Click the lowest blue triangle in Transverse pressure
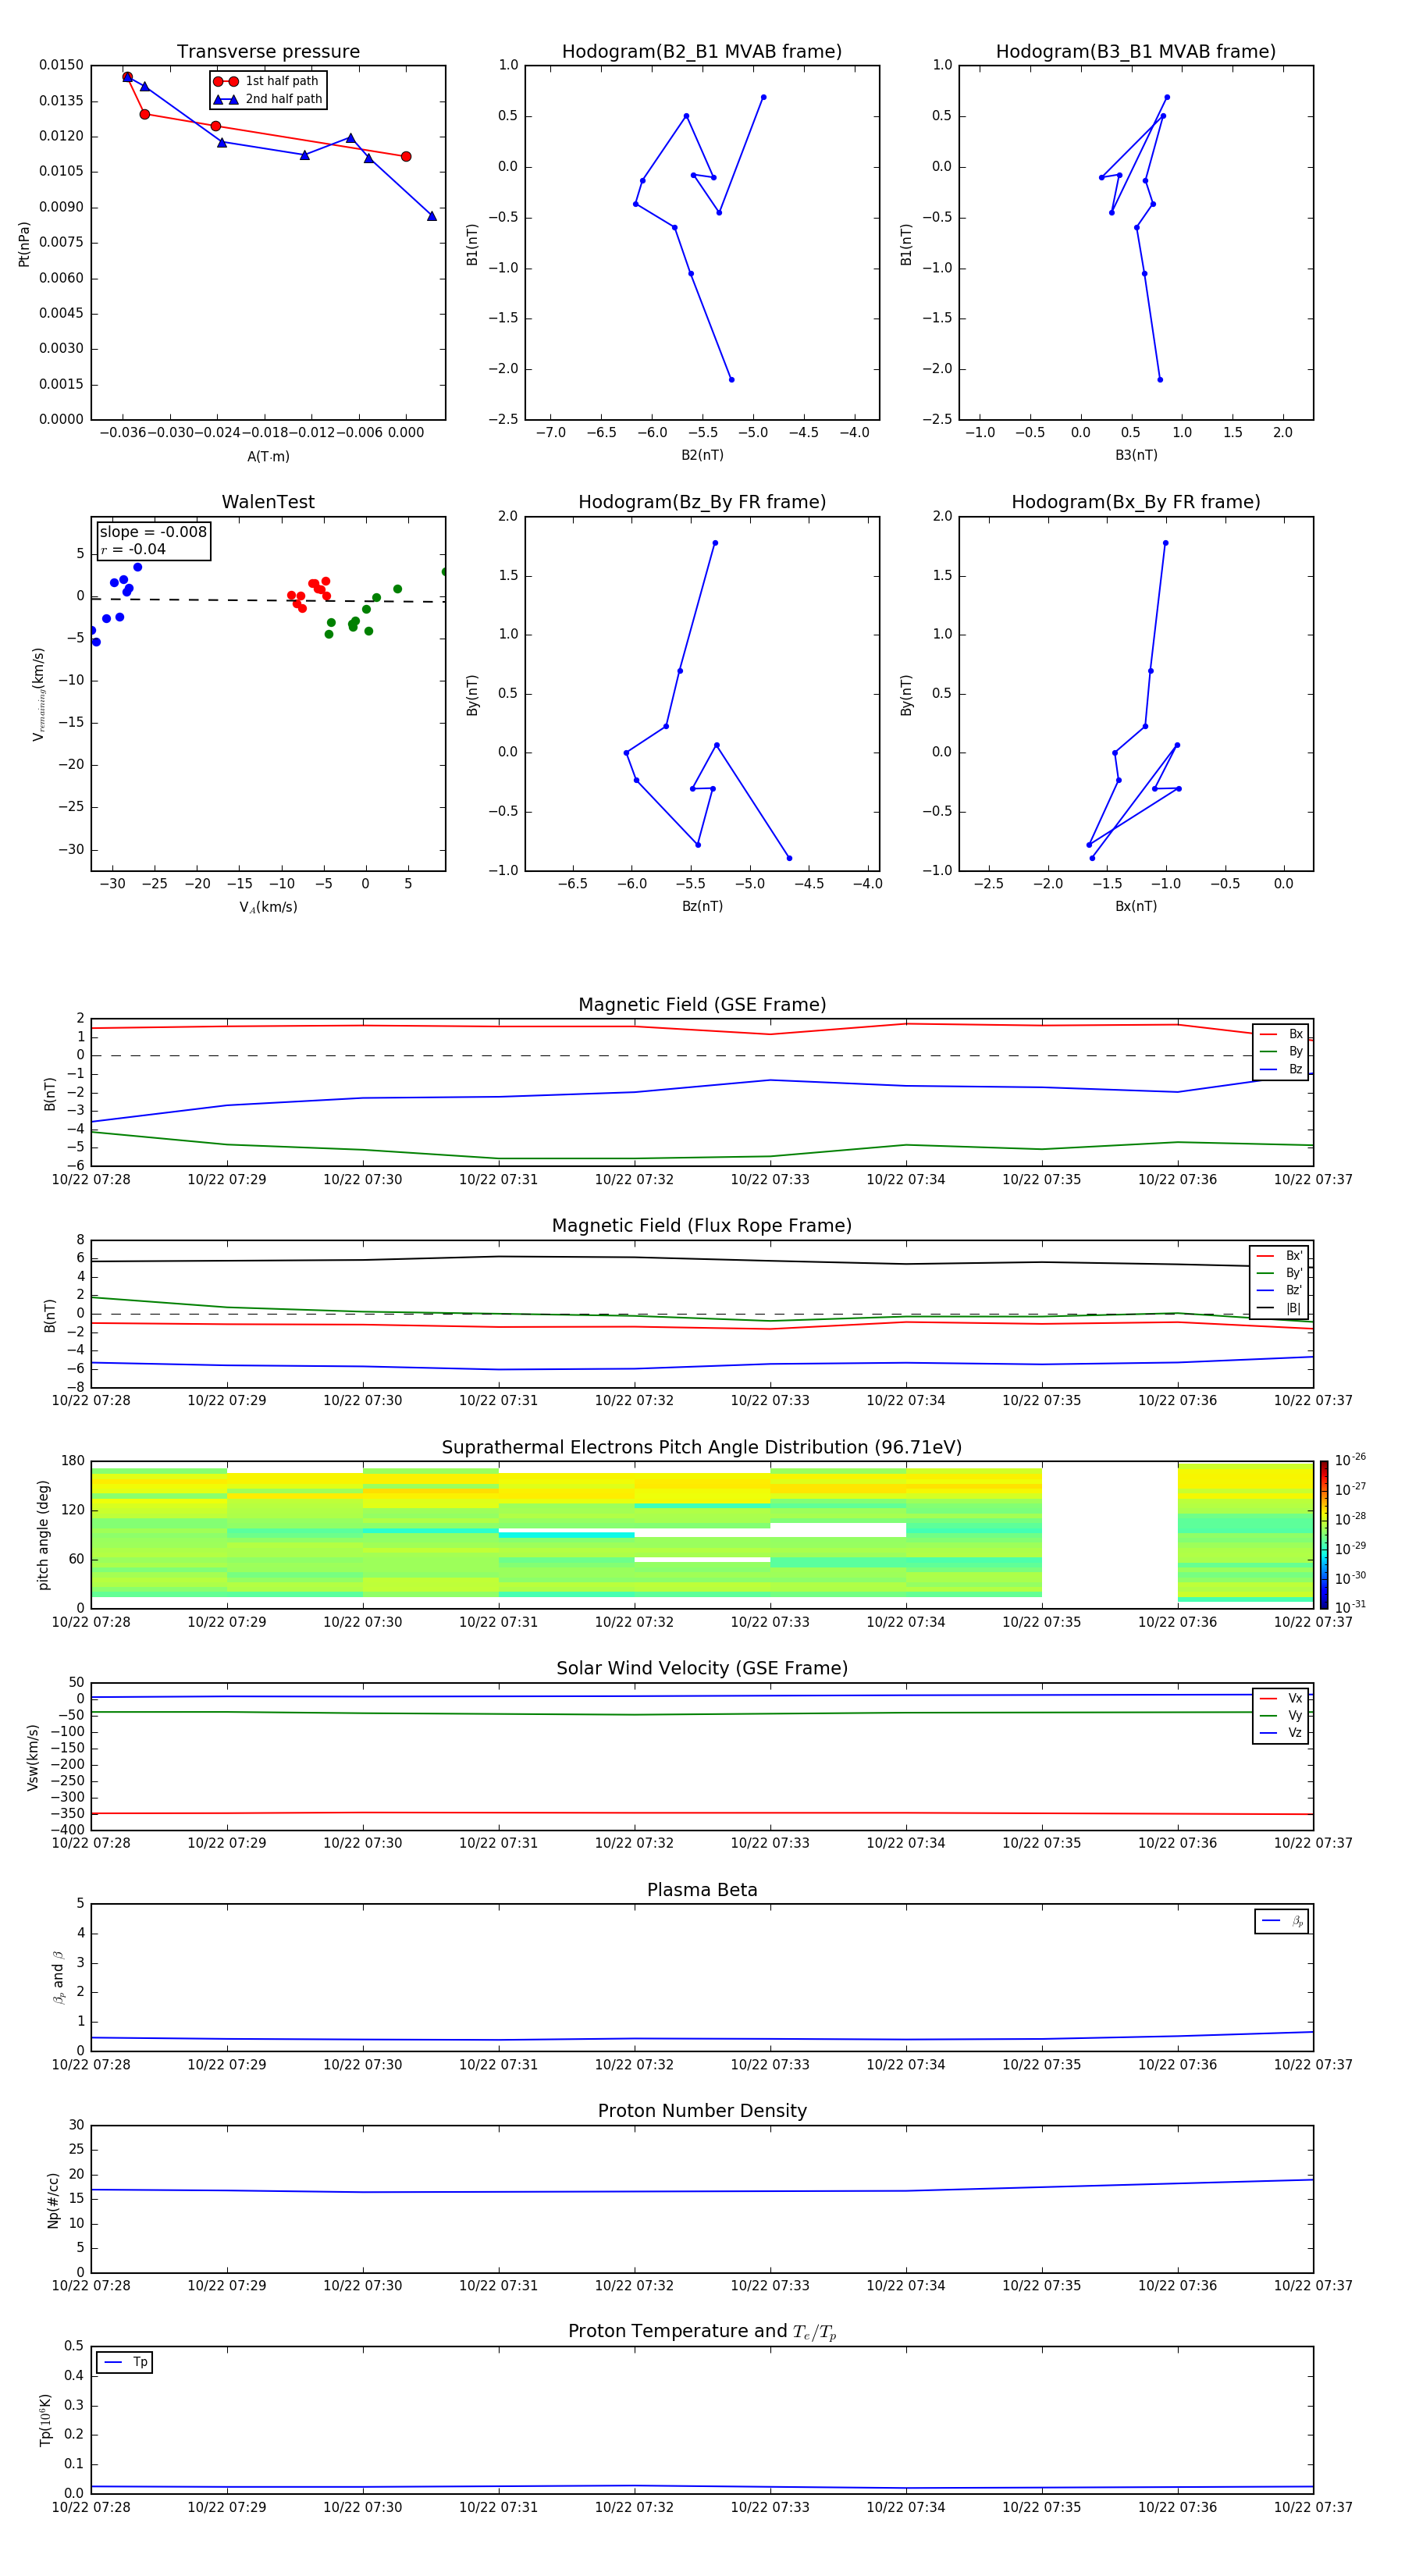 [x=432, y=216]
